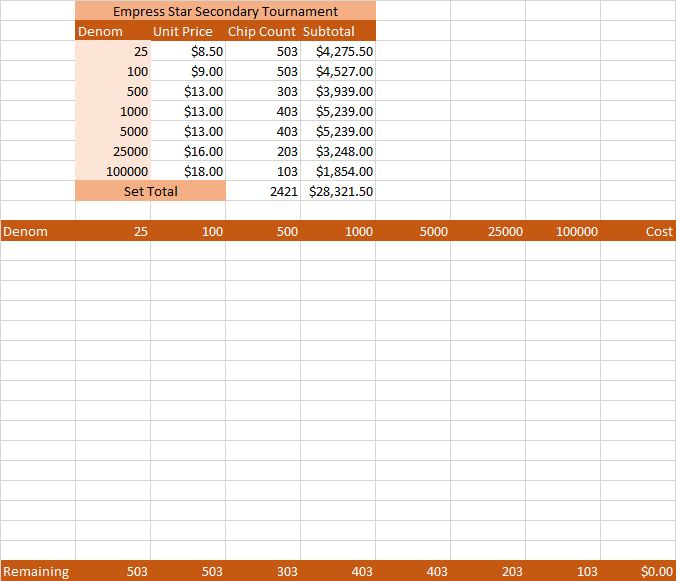Click the $4,527.00 subtotal cell
Image resolution: width=676 pixels, height=581 pixels.
coord(338,71)
